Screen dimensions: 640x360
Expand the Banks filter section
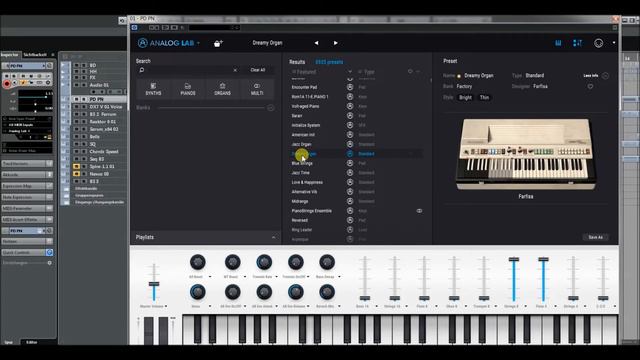(x=270, y=108)
